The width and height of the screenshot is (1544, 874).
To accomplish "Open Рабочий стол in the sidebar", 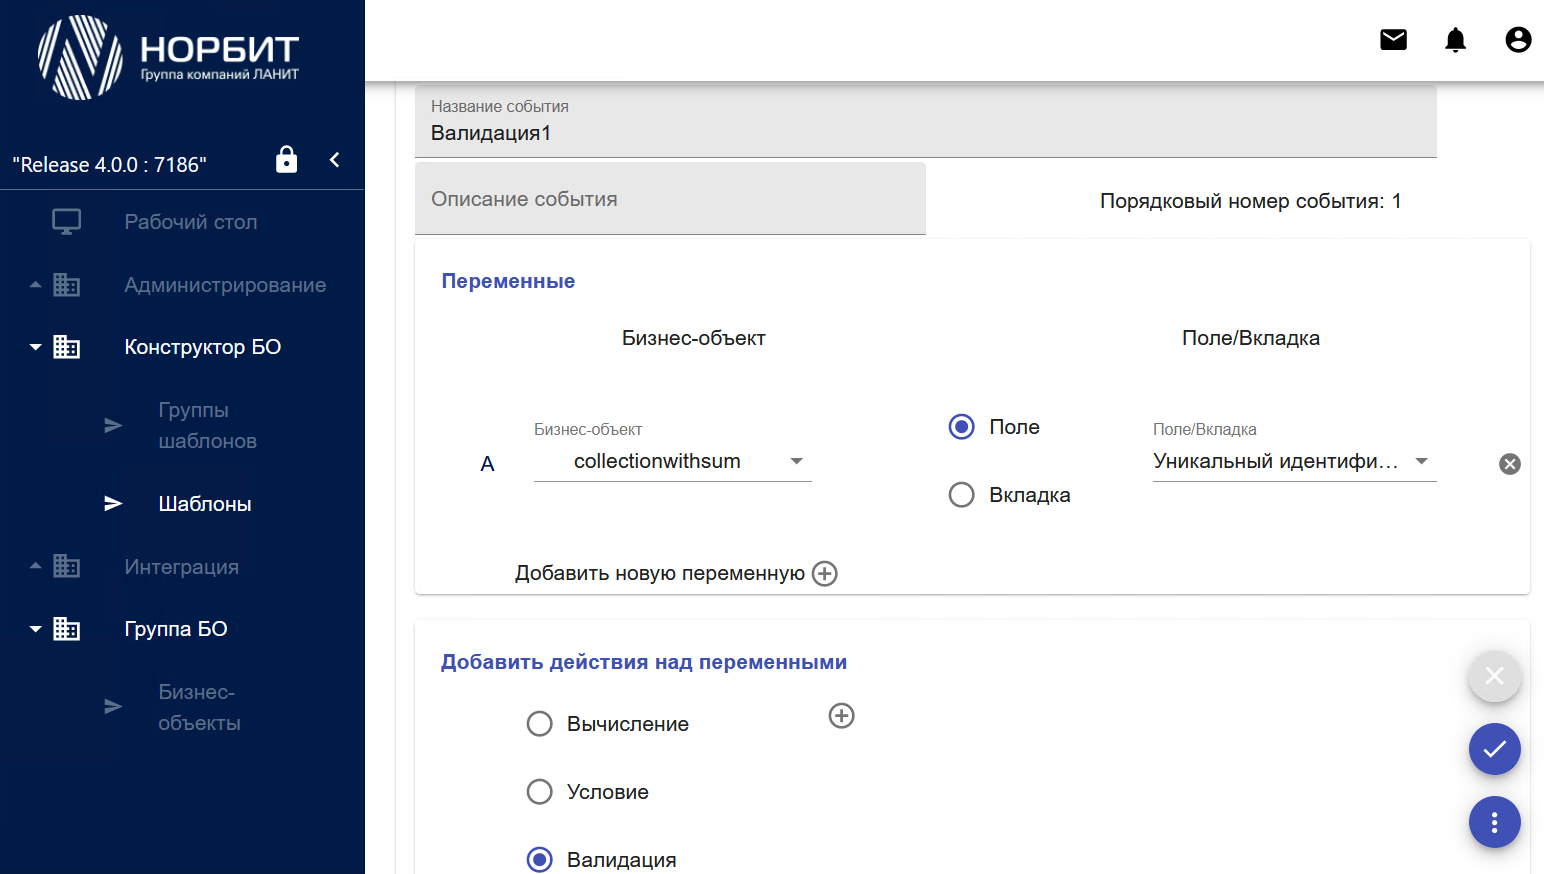I will pos(191,222).
